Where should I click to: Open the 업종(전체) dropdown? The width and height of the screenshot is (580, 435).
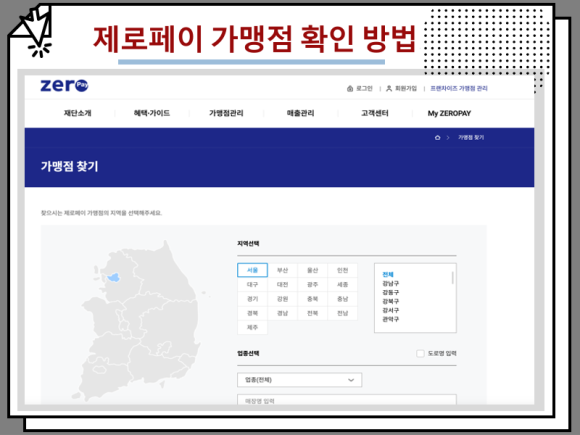[300, 380]
